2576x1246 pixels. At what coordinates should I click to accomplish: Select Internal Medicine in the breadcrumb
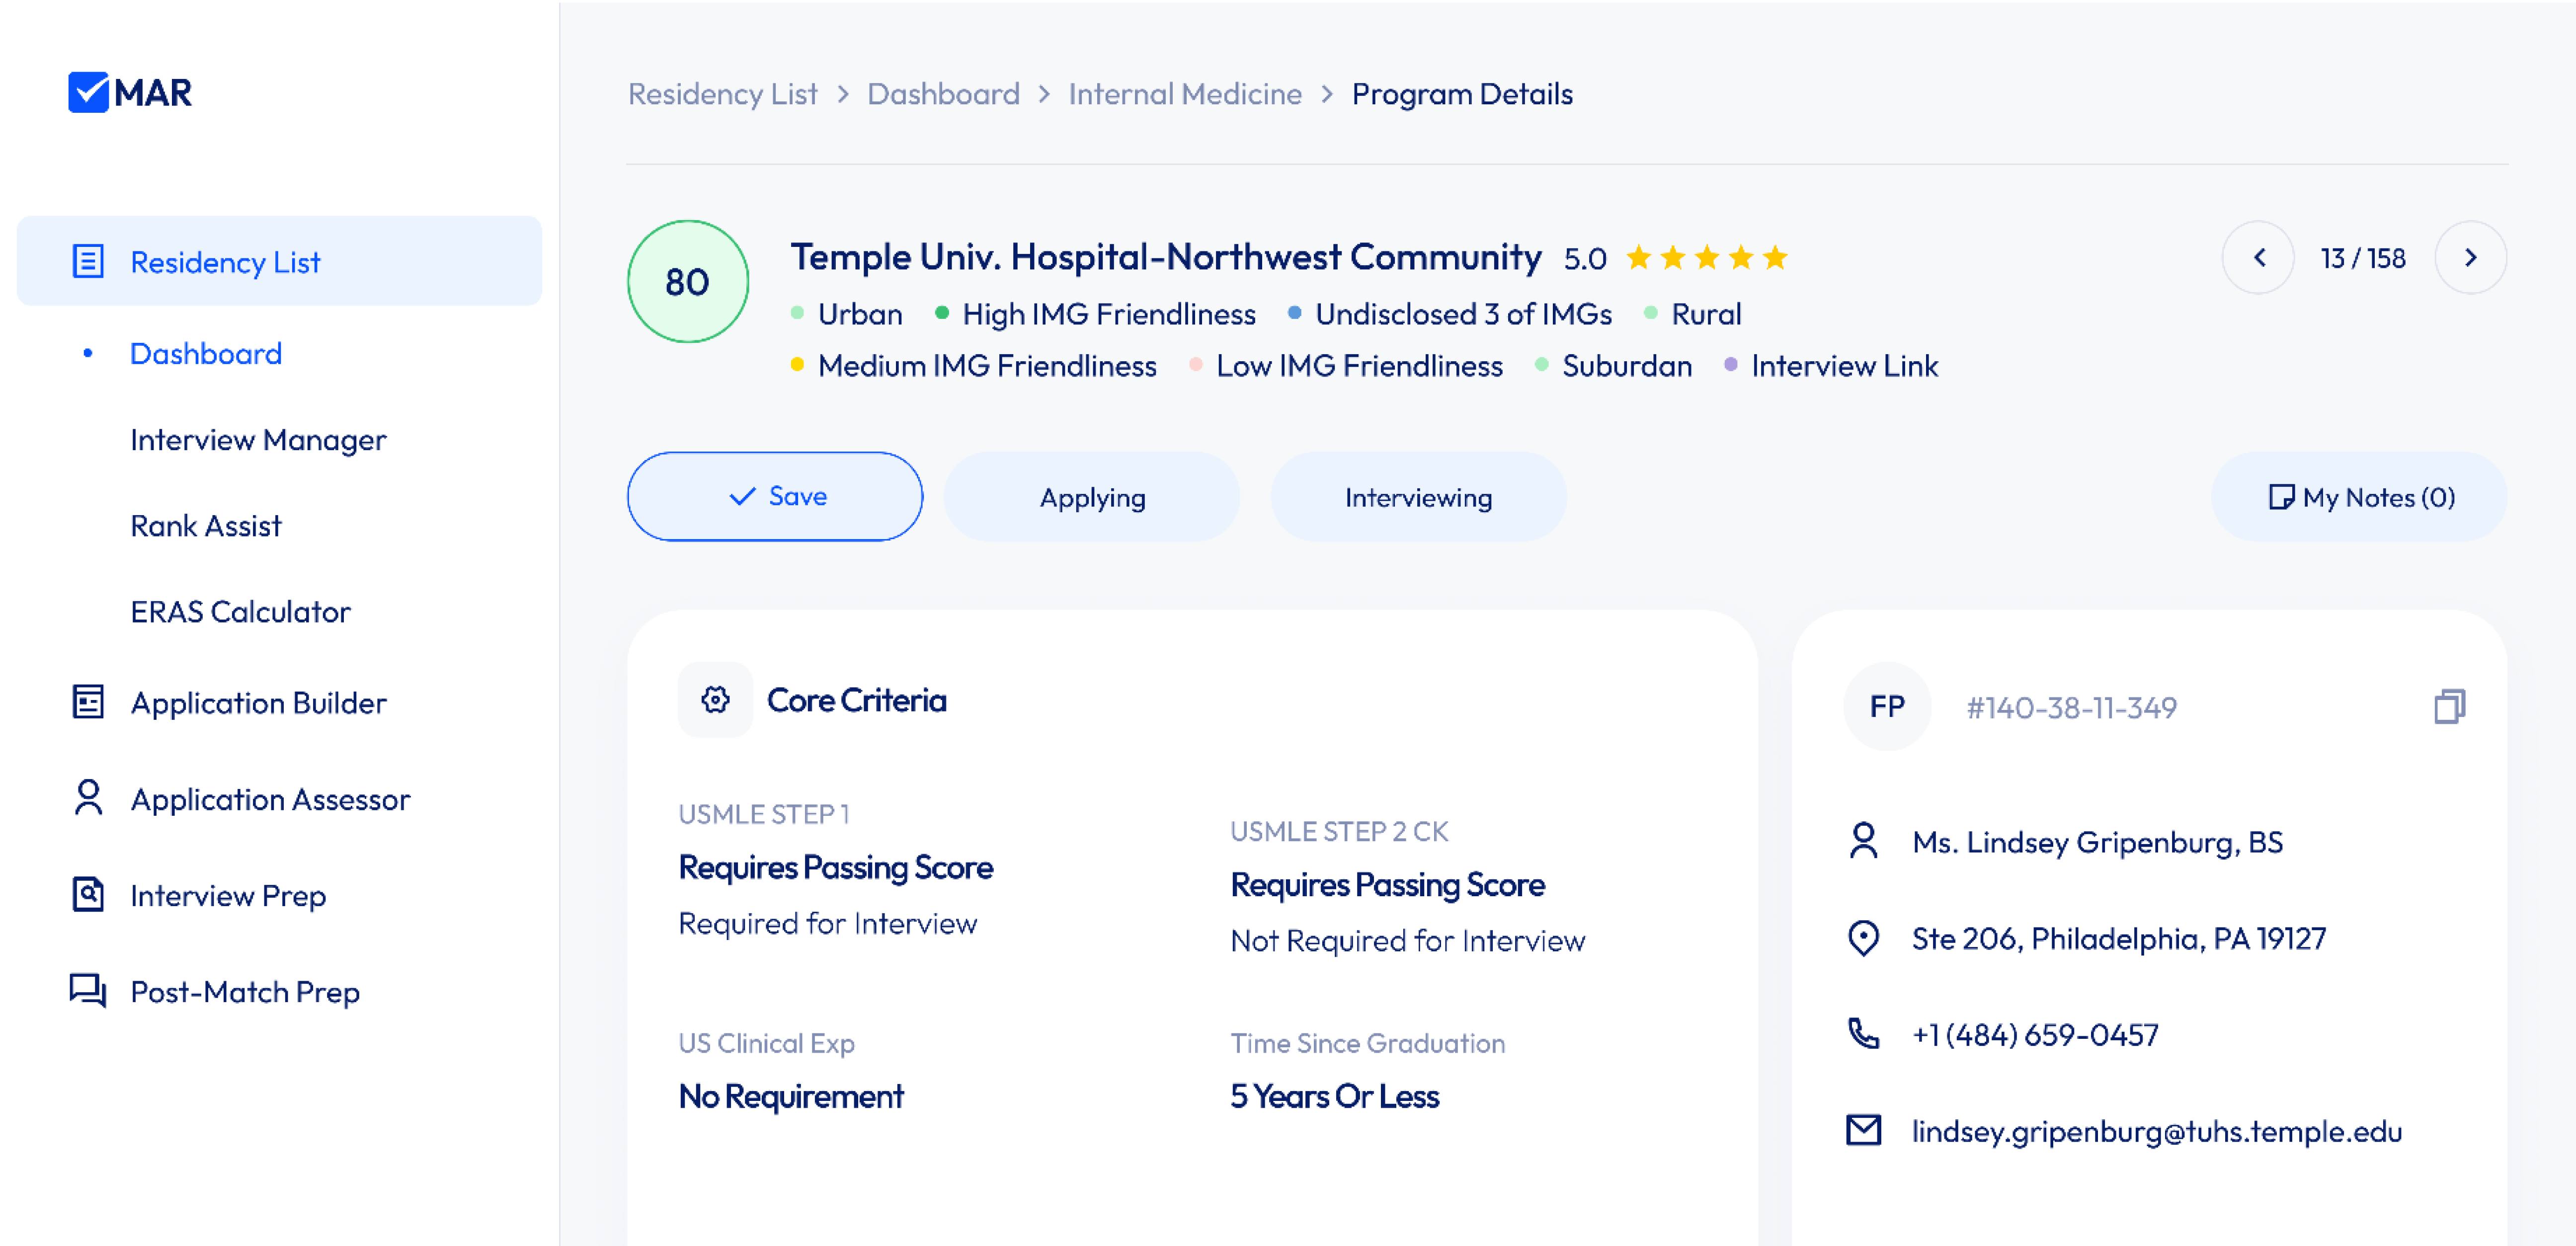pos(1185,93)
